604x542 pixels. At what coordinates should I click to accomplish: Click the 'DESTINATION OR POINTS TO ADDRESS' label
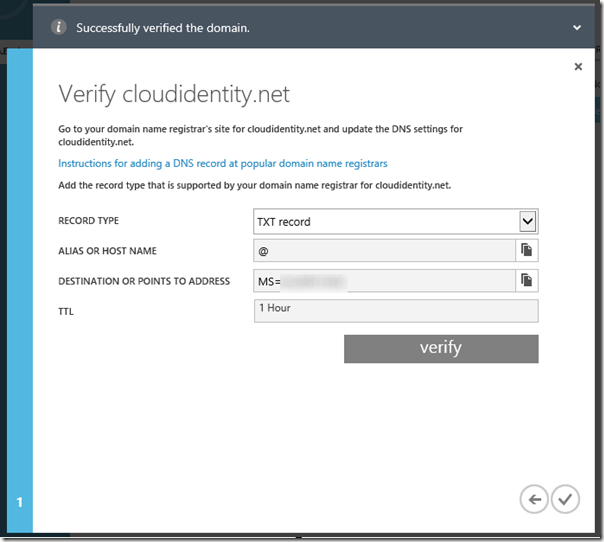pos(144,281)
